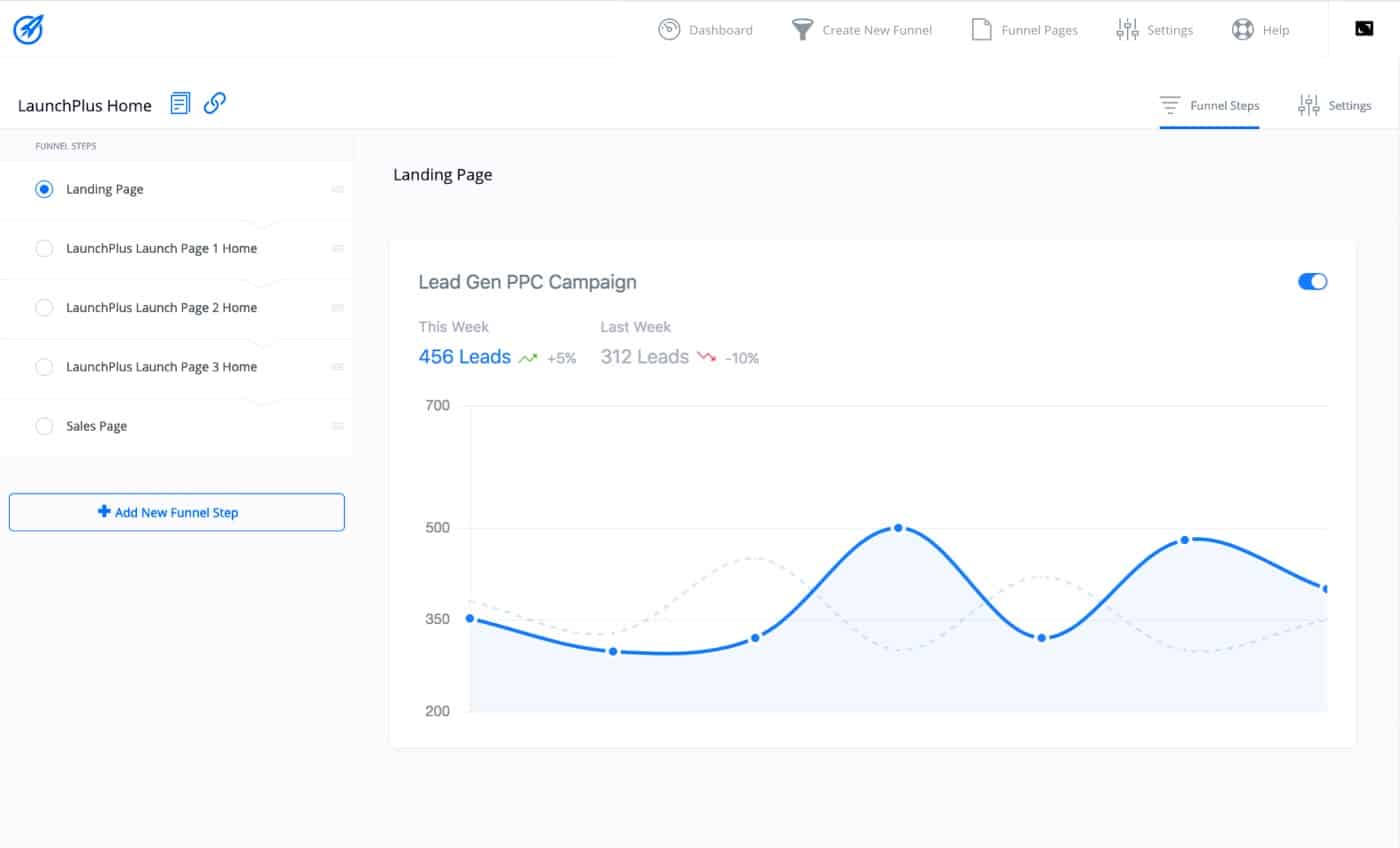Click the rocket logo icon

coord(28,30)
